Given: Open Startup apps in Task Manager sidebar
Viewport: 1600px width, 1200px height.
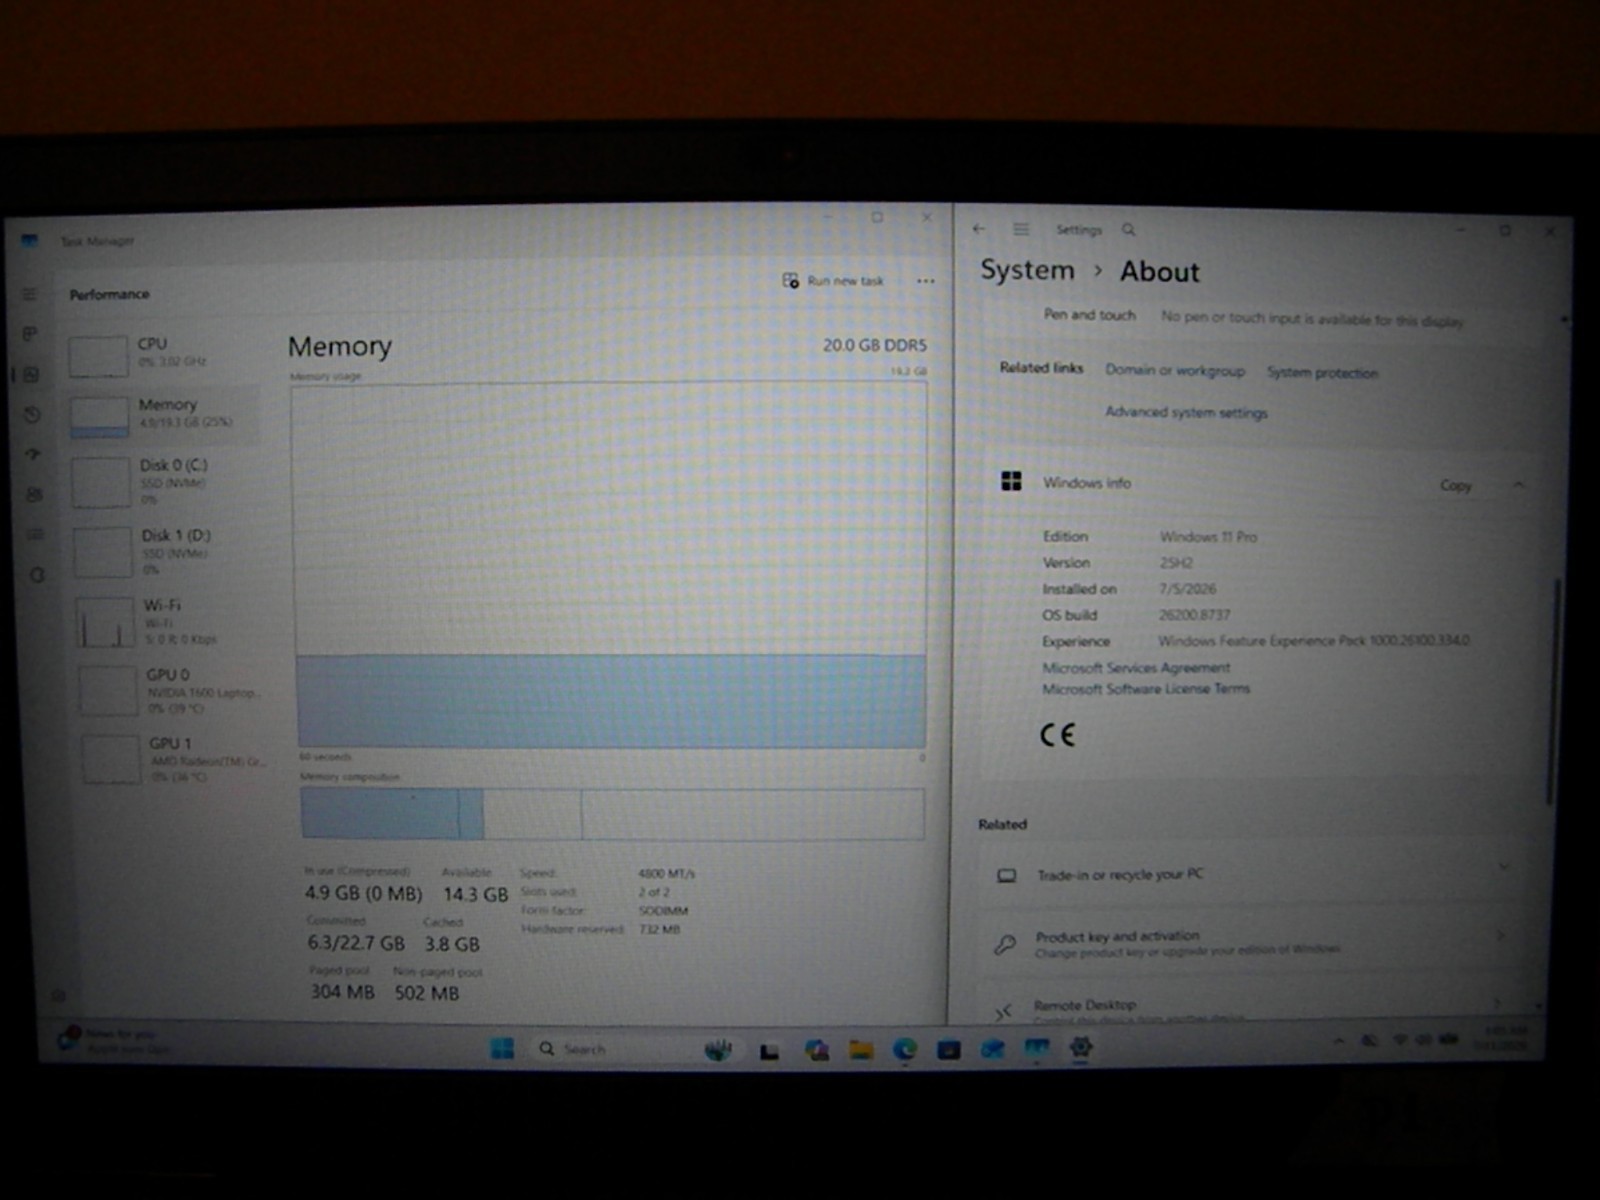Looking at the screenshot, I should 33,454.
